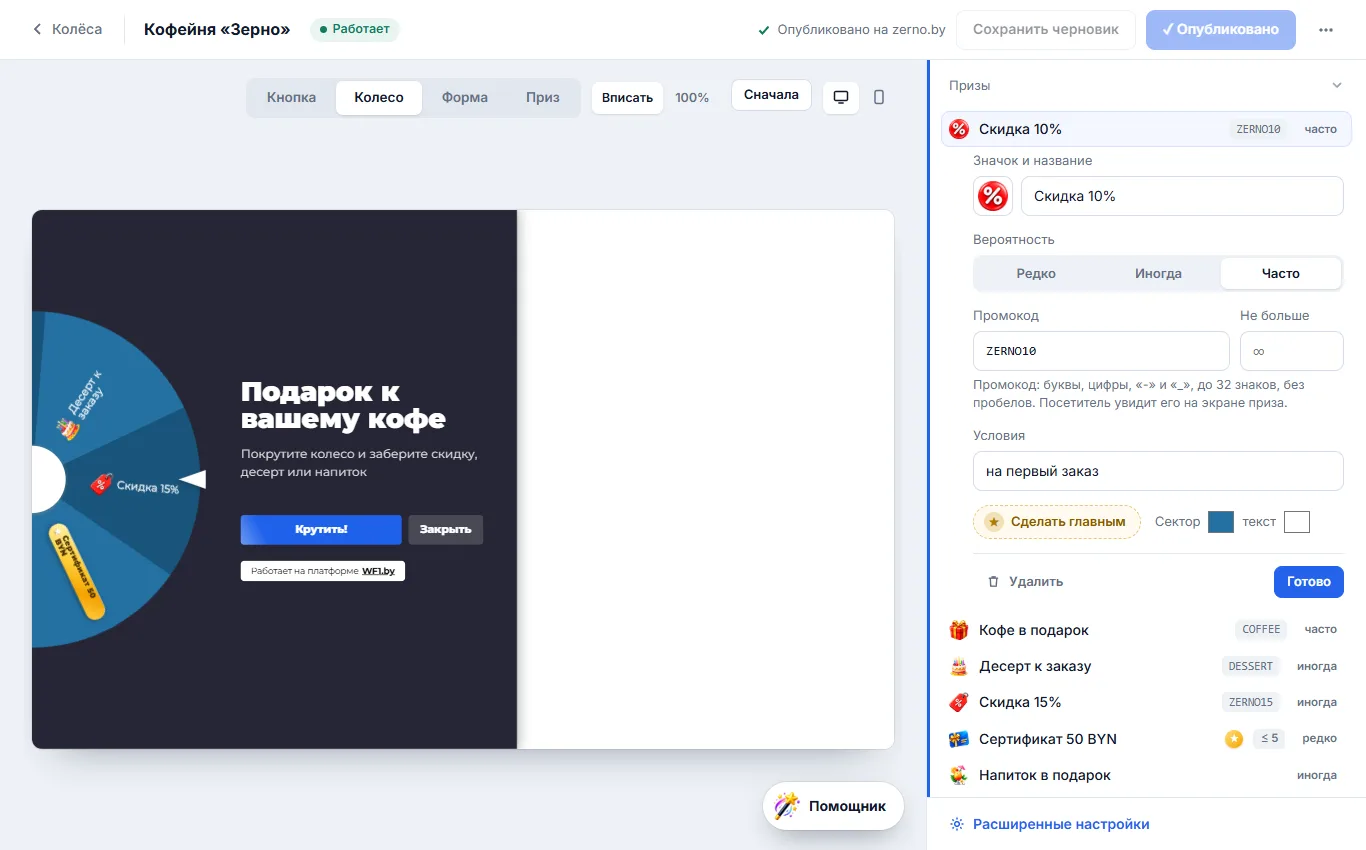Click the percent emoji icon picker
The width and height of the screenshot is (1366, 850).
point(992,196)
